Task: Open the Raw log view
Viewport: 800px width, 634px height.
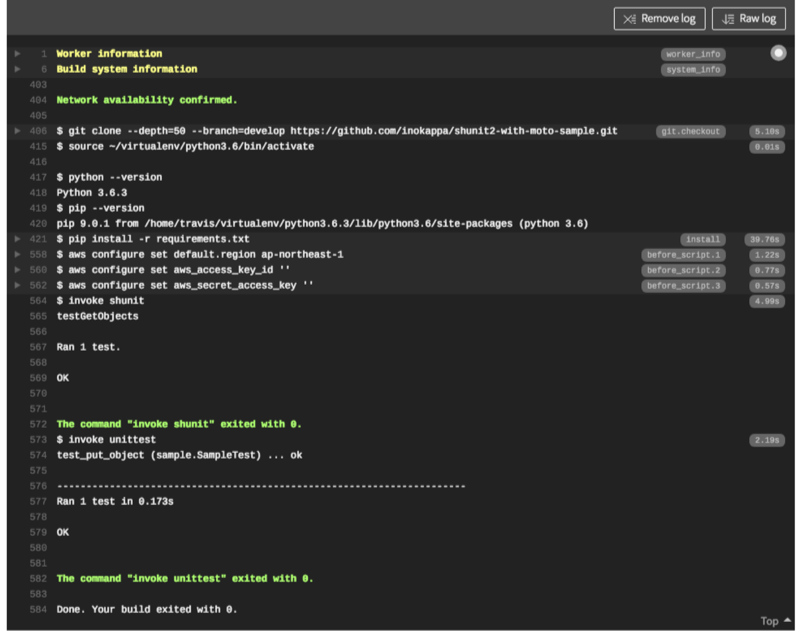Action: 748,19
